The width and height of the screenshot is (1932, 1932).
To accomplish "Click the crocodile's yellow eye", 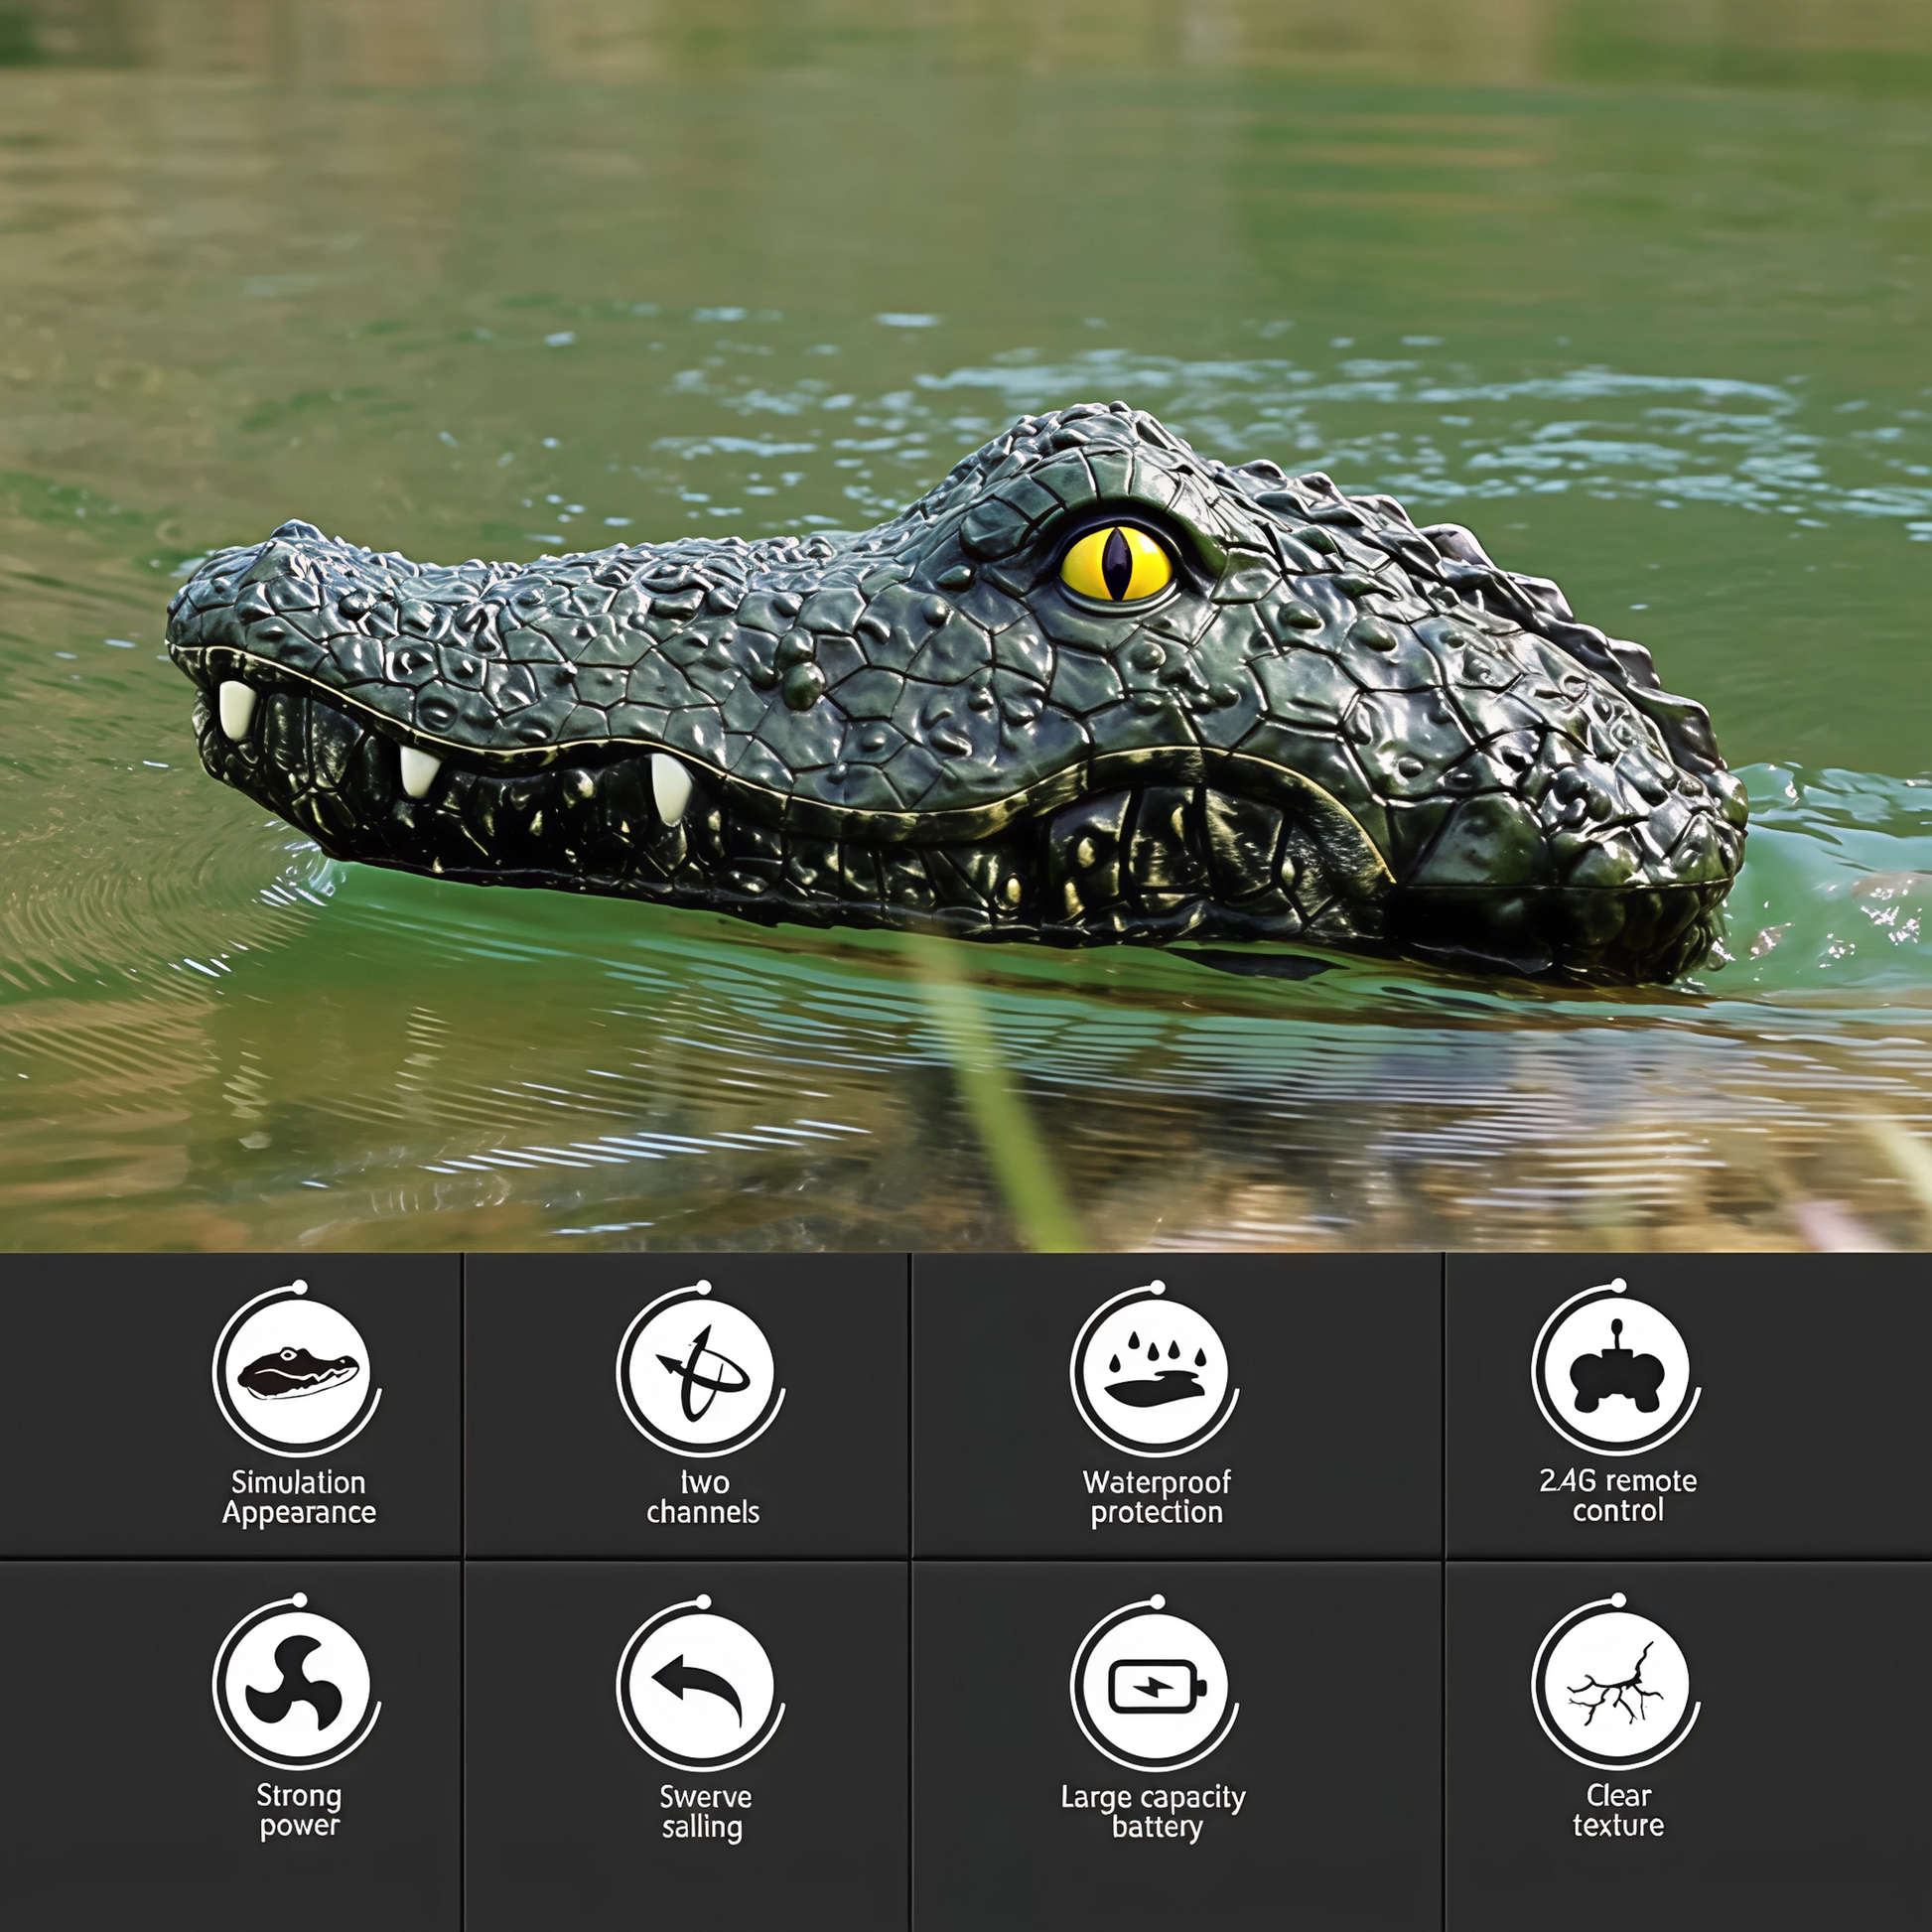I will coord(1116,565).
